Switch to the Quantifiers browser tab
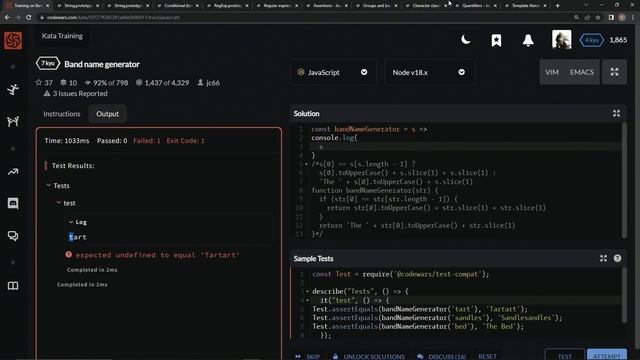Screen dimensions: 640x360 click(x=476, y=6)
